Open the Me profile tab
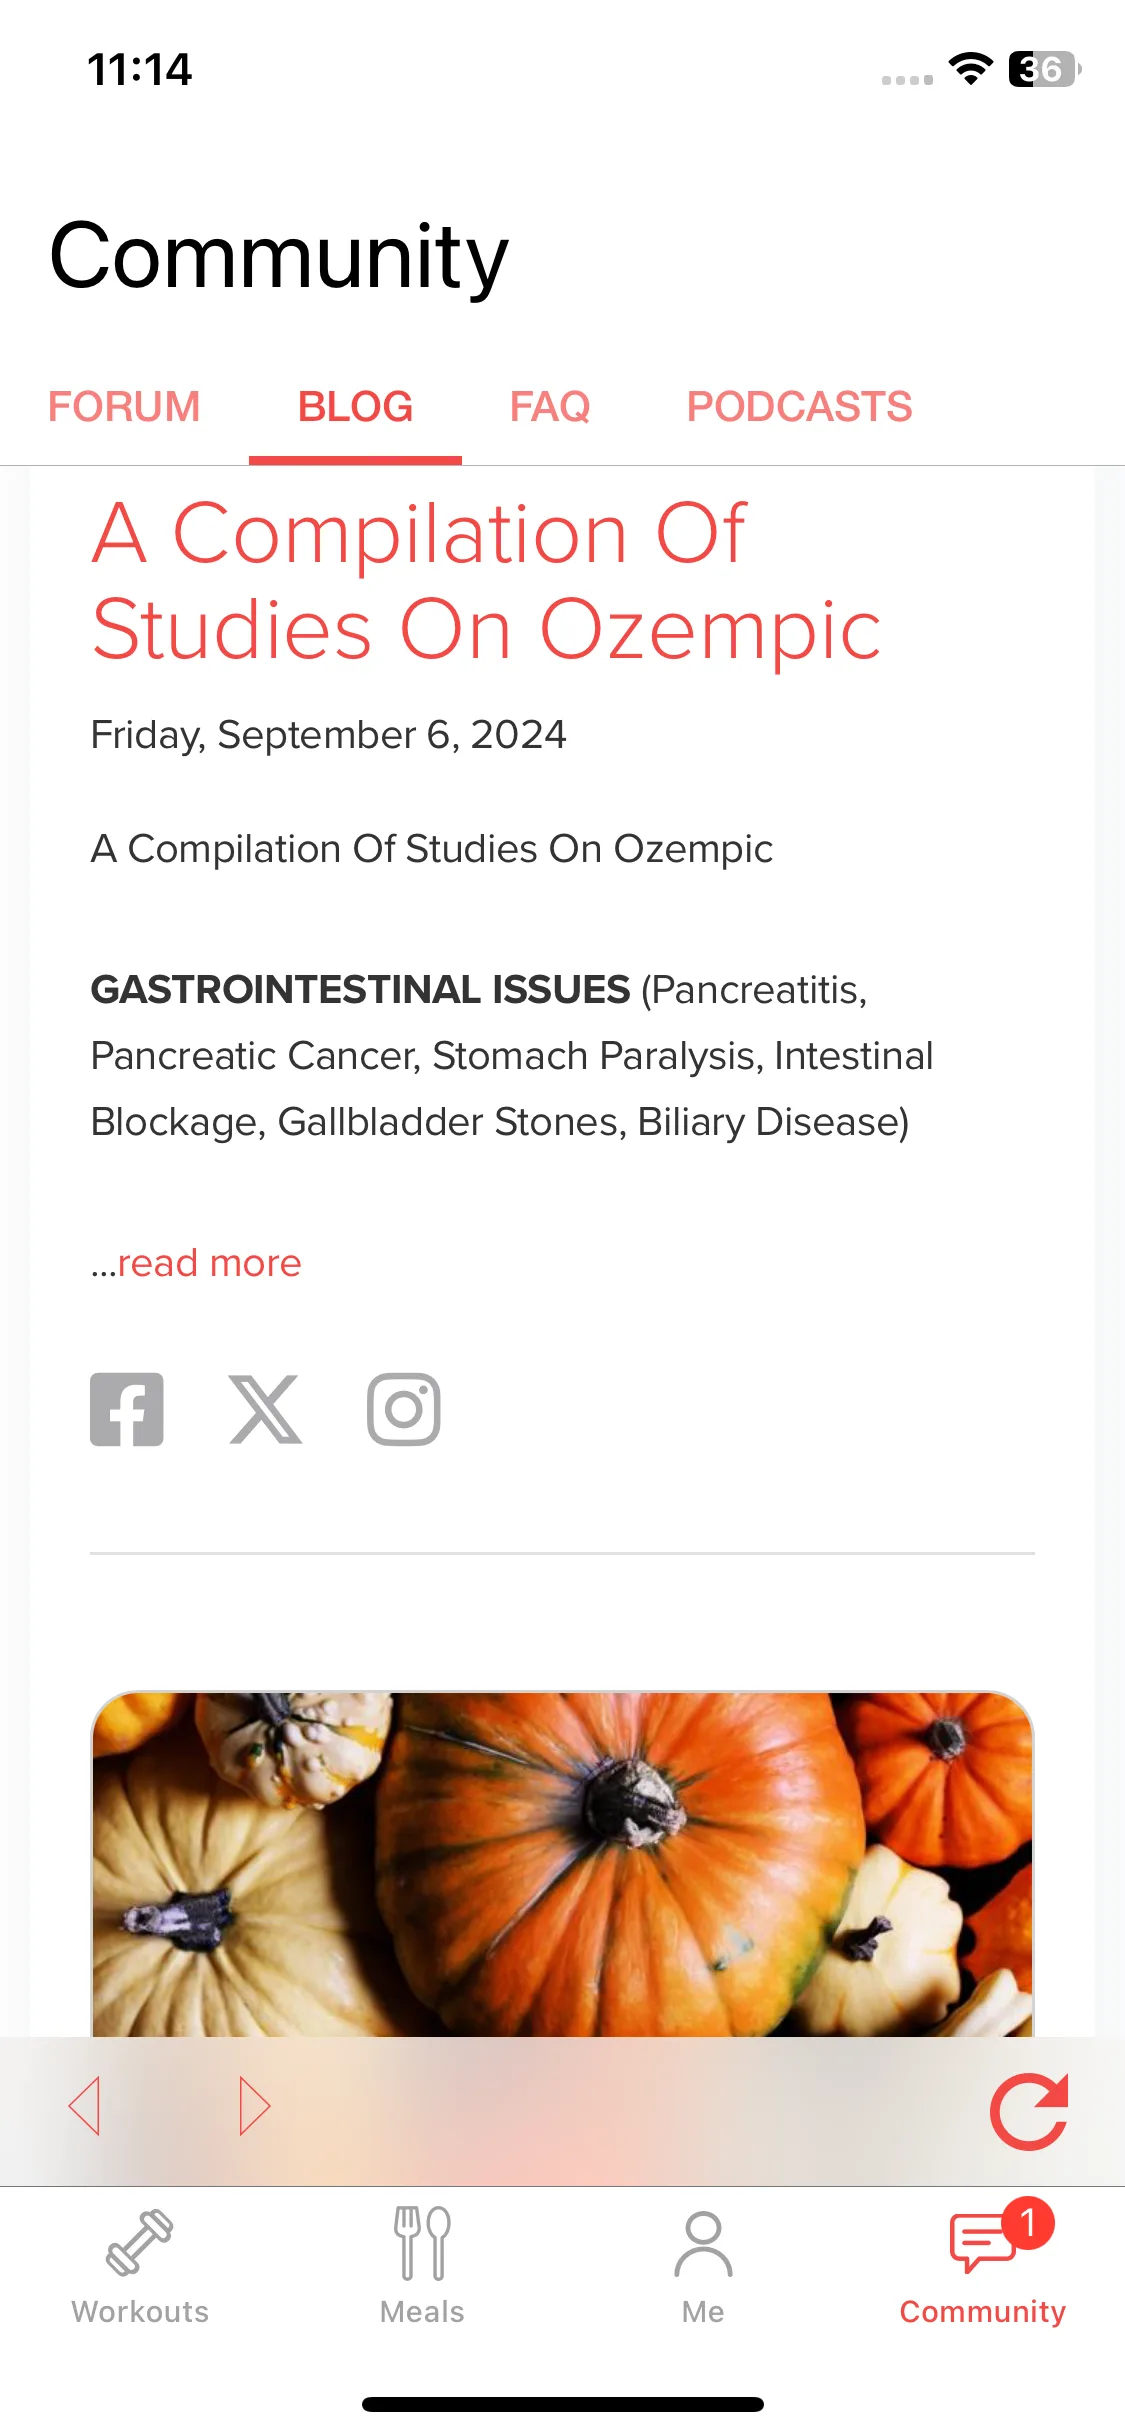The image size is (1125, 2436). (x=703, y=2268)
